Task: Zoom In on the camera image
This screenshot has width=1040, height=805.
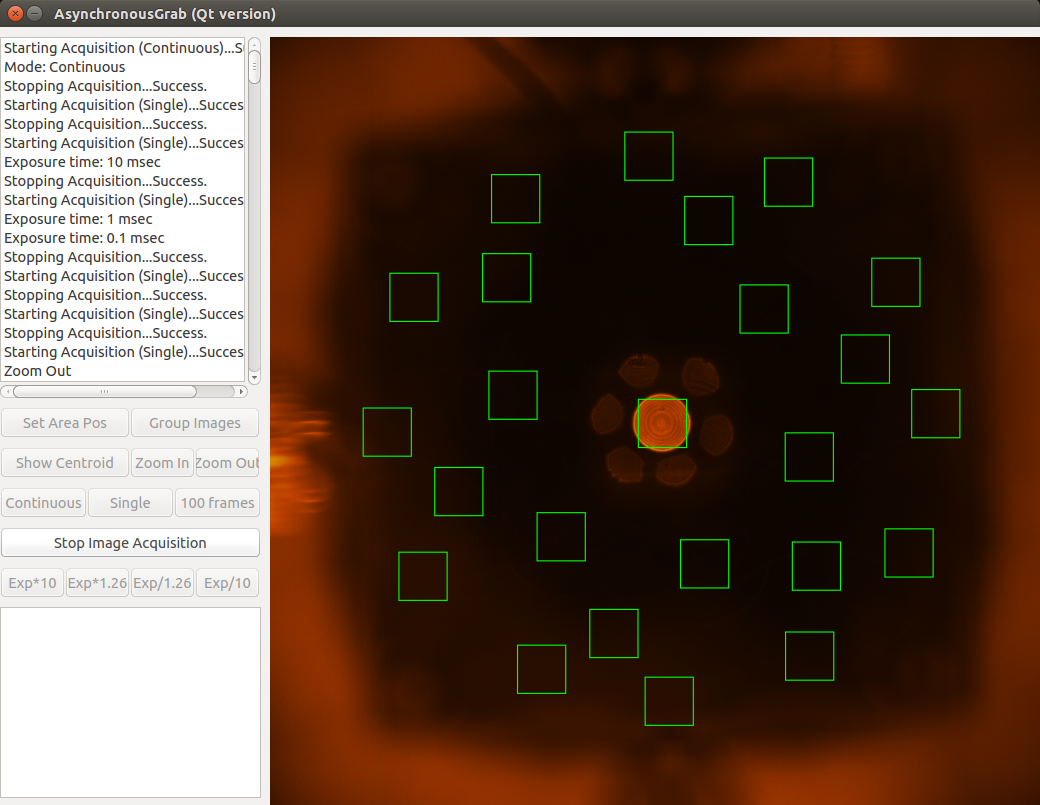Action: pos(162,463)
